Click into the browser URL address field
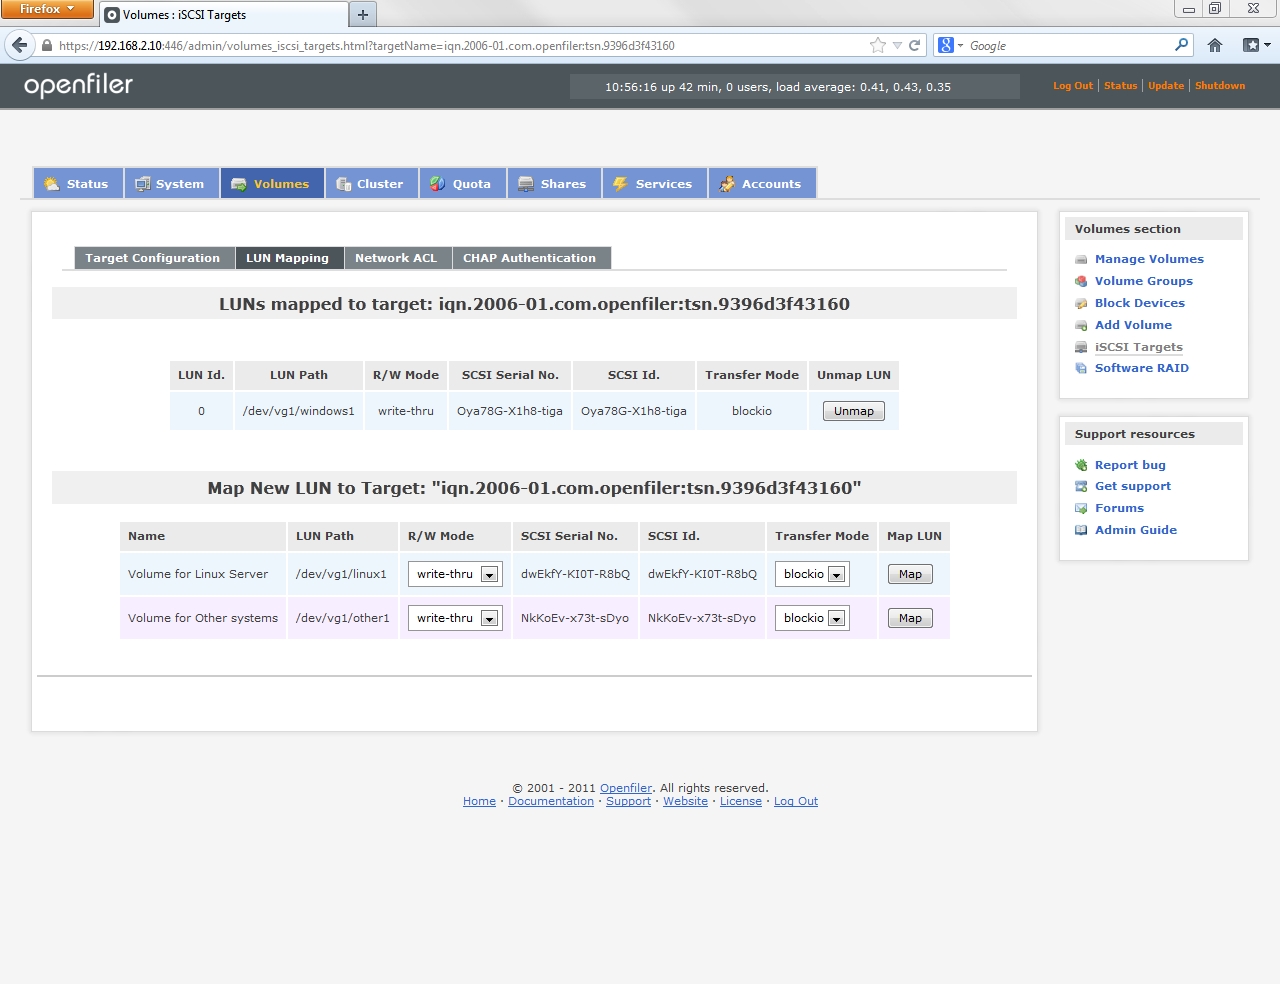The image size is (1280, 984). pos(450,46)
